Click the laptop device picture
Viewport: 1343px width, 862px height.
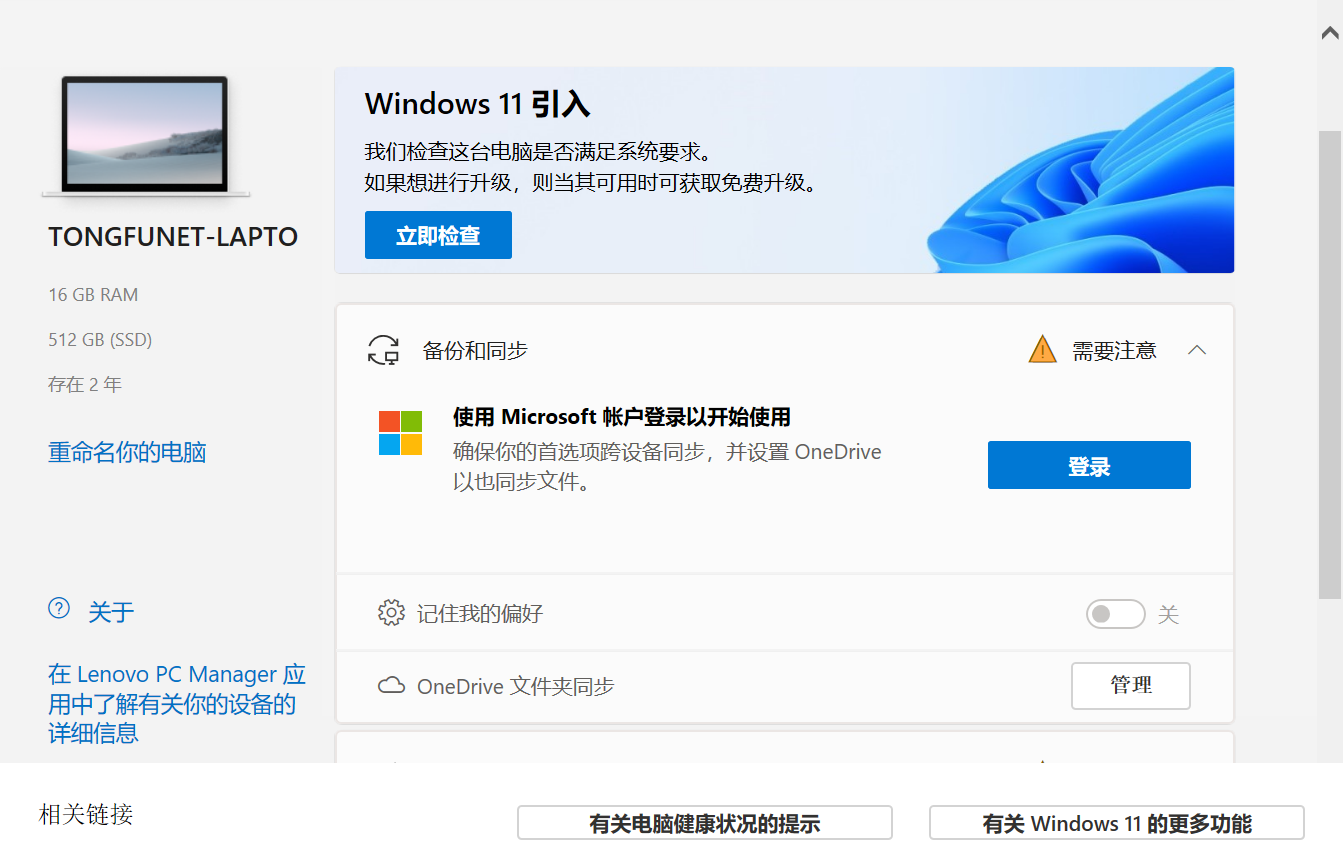pos(146,135)
